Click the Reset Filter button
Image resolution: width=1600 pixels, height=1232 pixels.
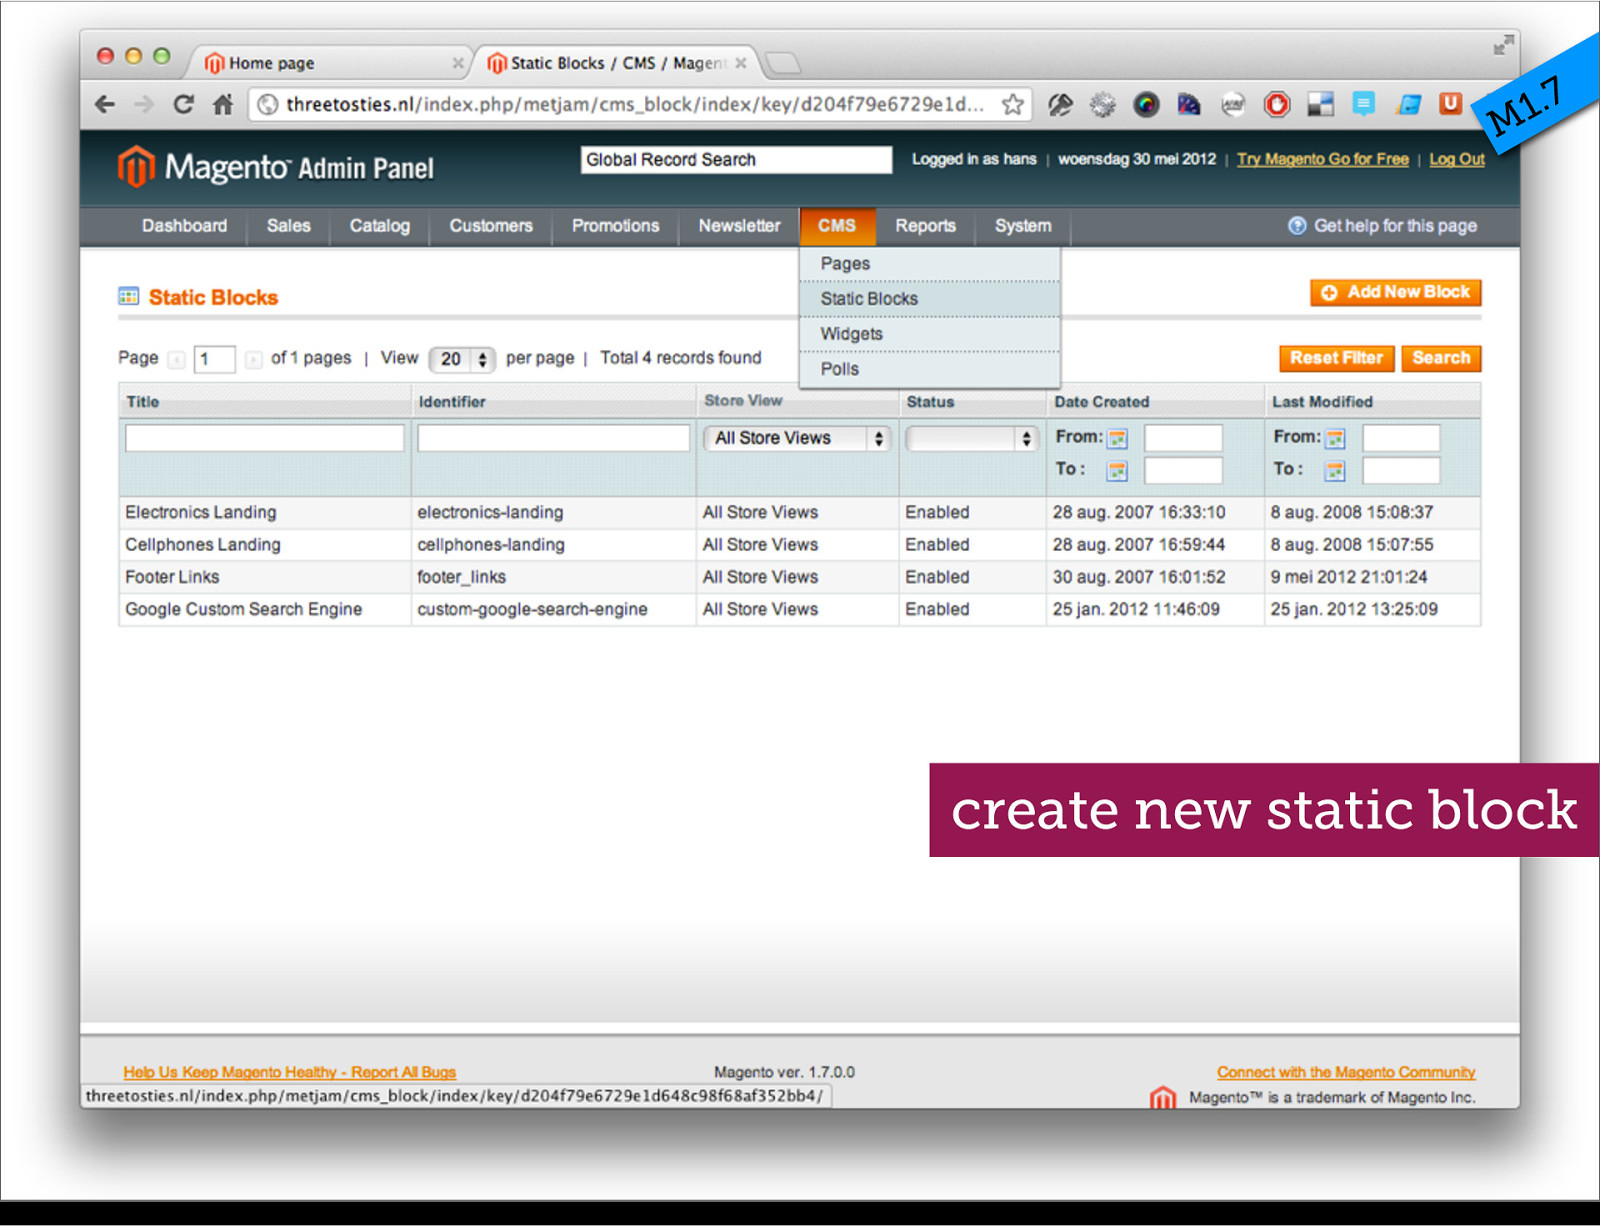point(1336,358)
